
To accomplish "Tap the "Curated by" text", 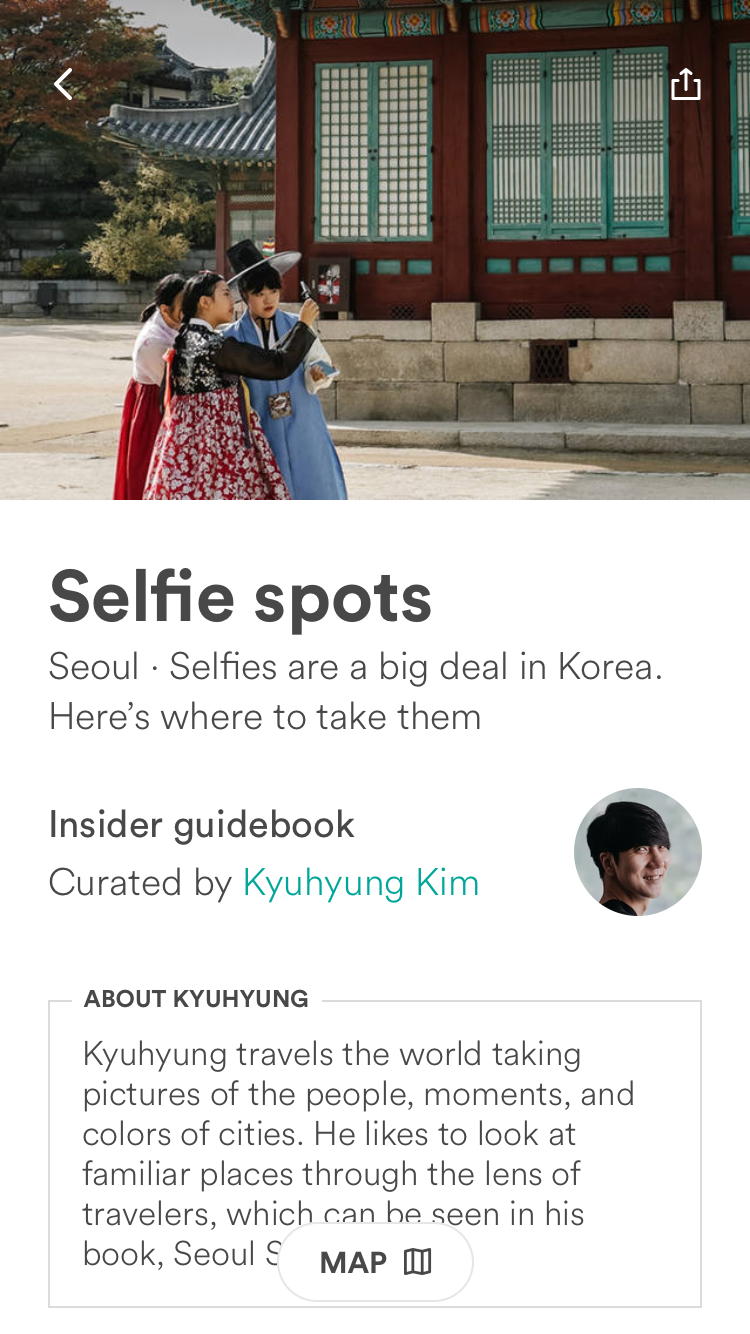I will pos(140,883).
